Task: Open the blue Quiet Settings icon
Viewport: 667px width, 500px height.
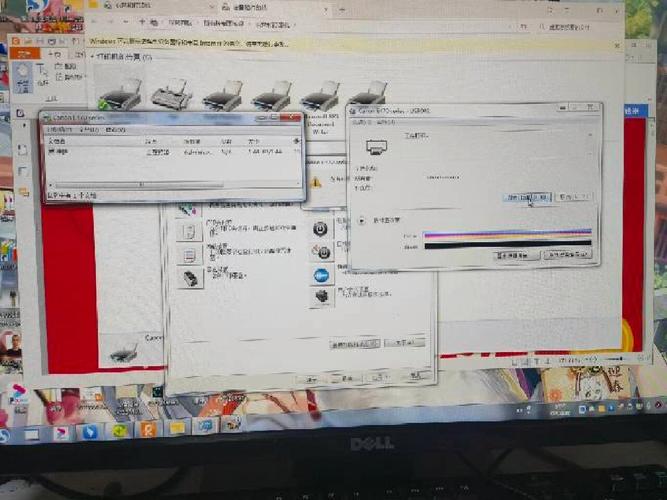Action: [x=321, y=275]
